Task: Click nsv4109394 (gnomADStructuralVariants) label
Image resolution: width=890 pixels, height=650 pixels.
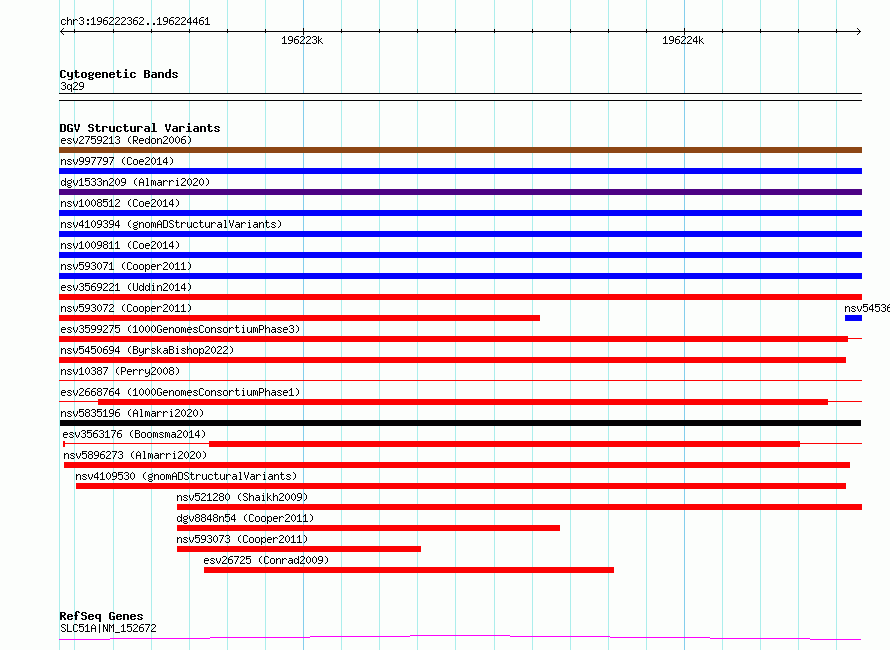Action: (171, 224)
